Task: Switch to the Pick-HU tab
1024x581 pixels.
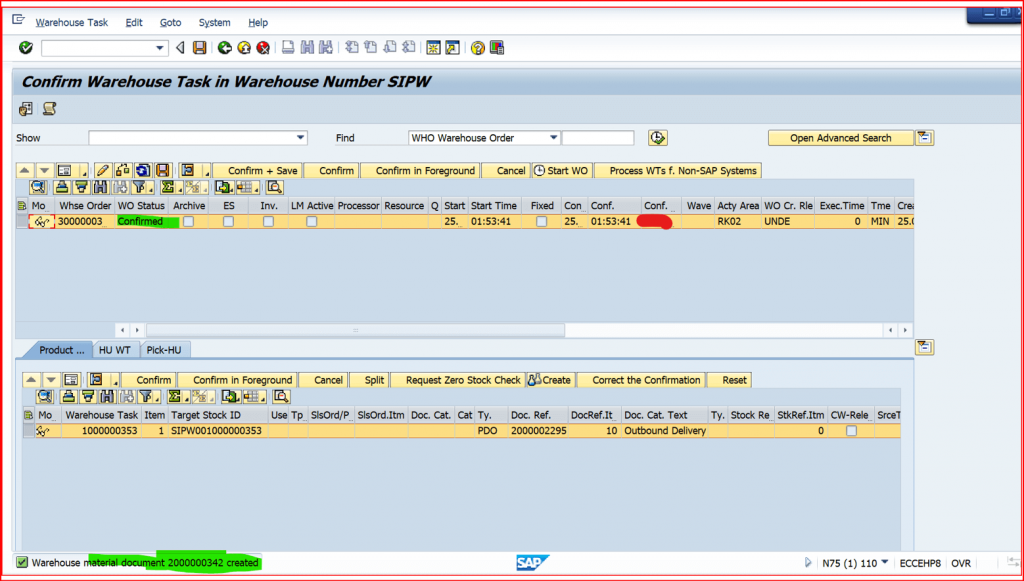Action: click(x=164, y=350)
